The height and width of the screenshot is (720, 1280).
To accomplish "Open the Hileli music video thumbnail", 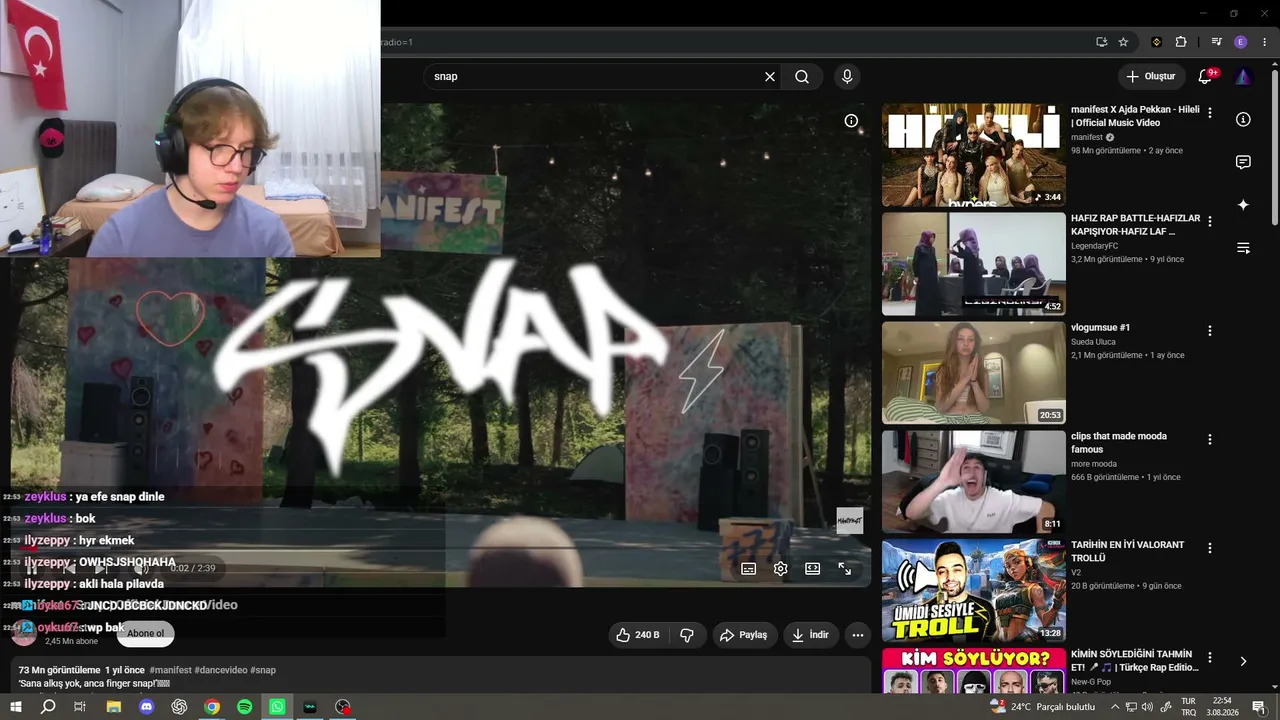I will [x=974, y=155].
